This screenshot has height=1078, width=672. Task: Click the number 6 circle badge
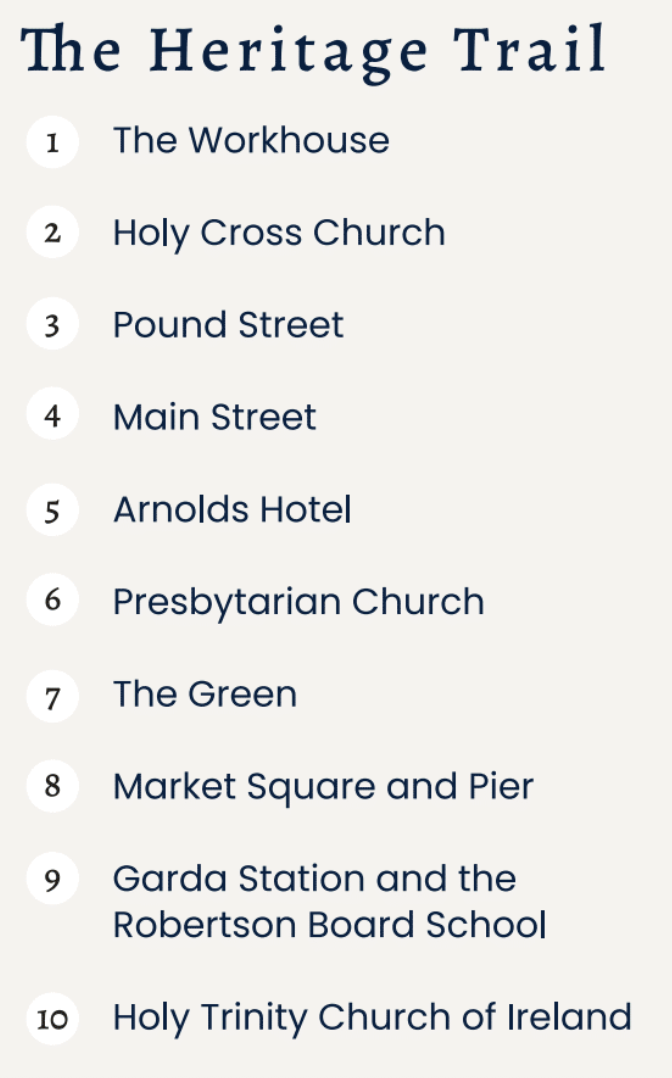coord(52,601)
